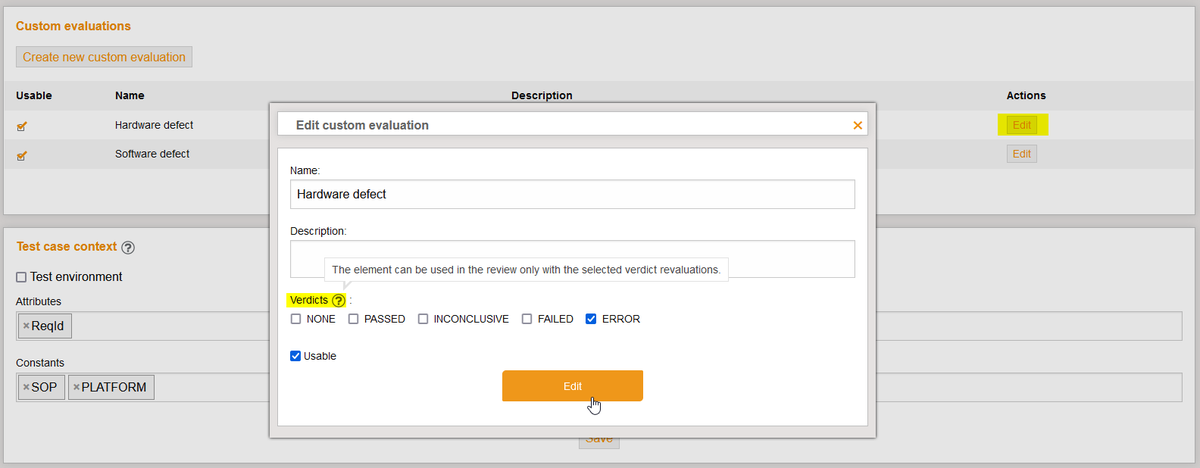Close the Edit custom evaluation dialog

click(857, 125)
